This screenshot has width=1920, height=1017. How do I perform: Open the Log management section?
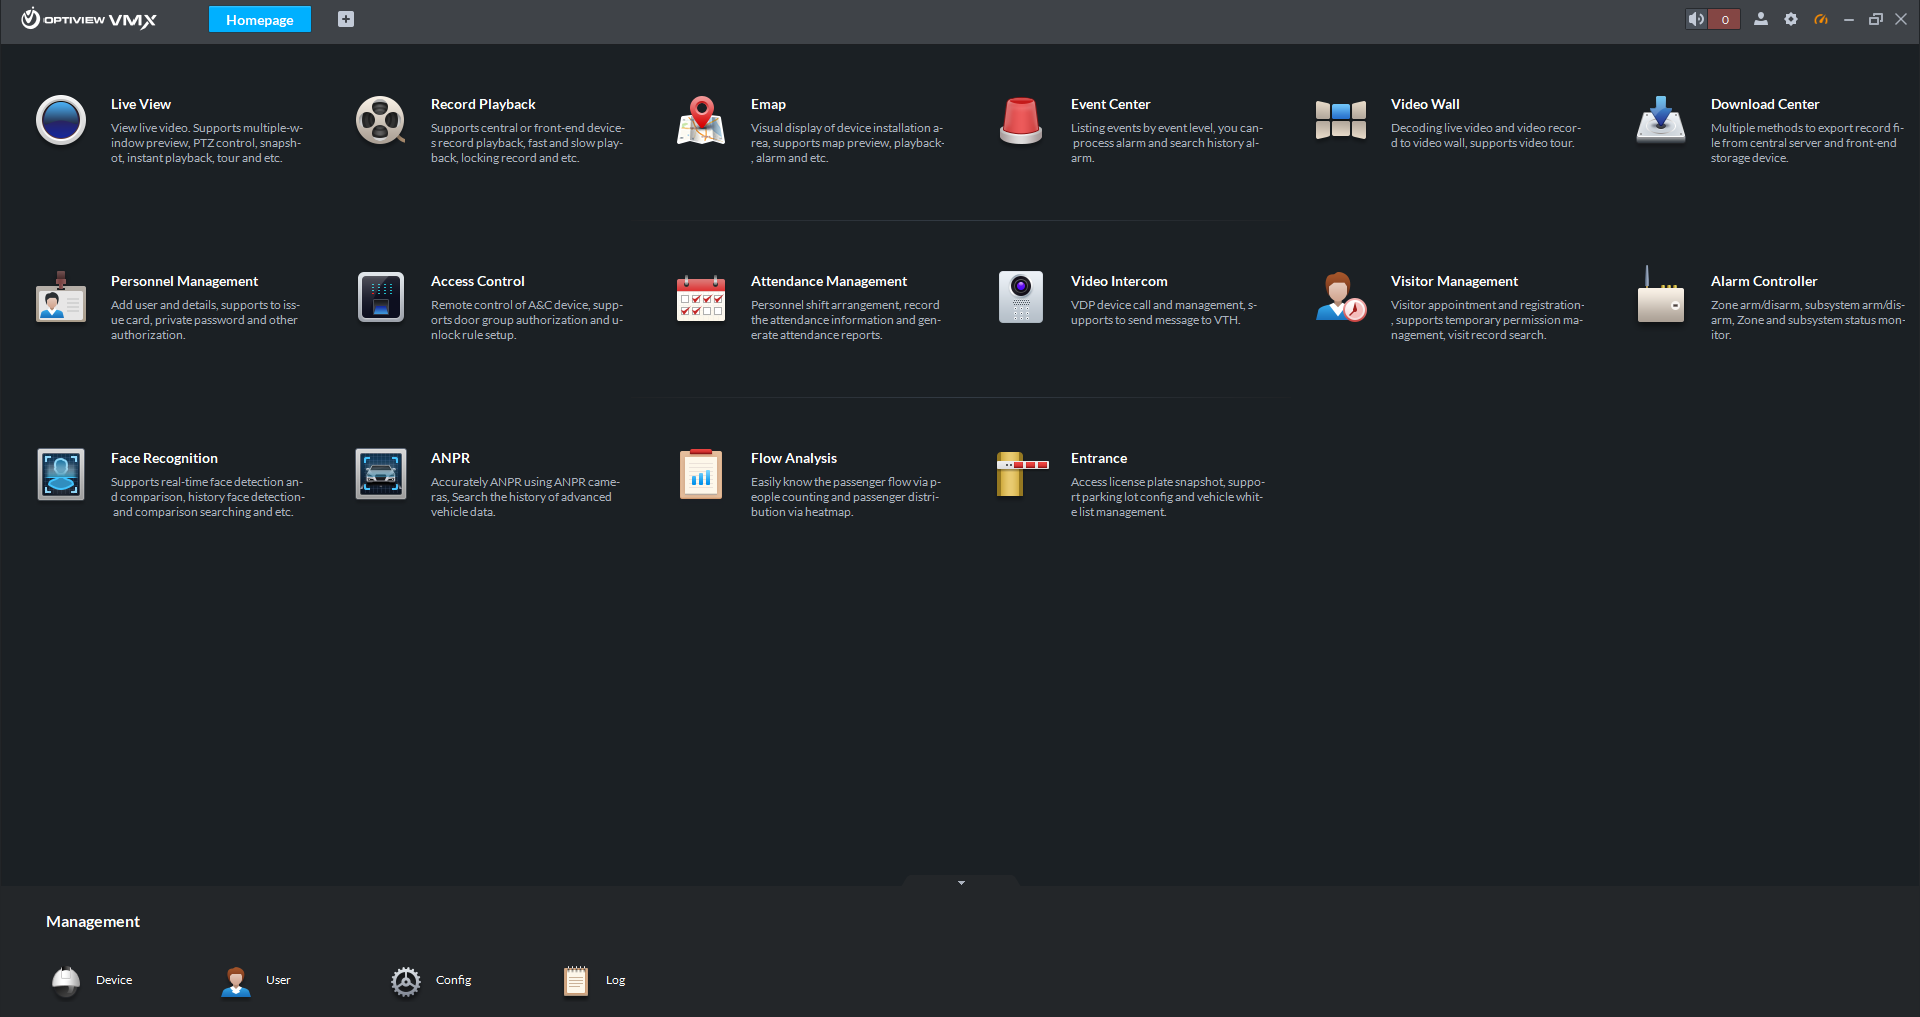pos(593,981)
